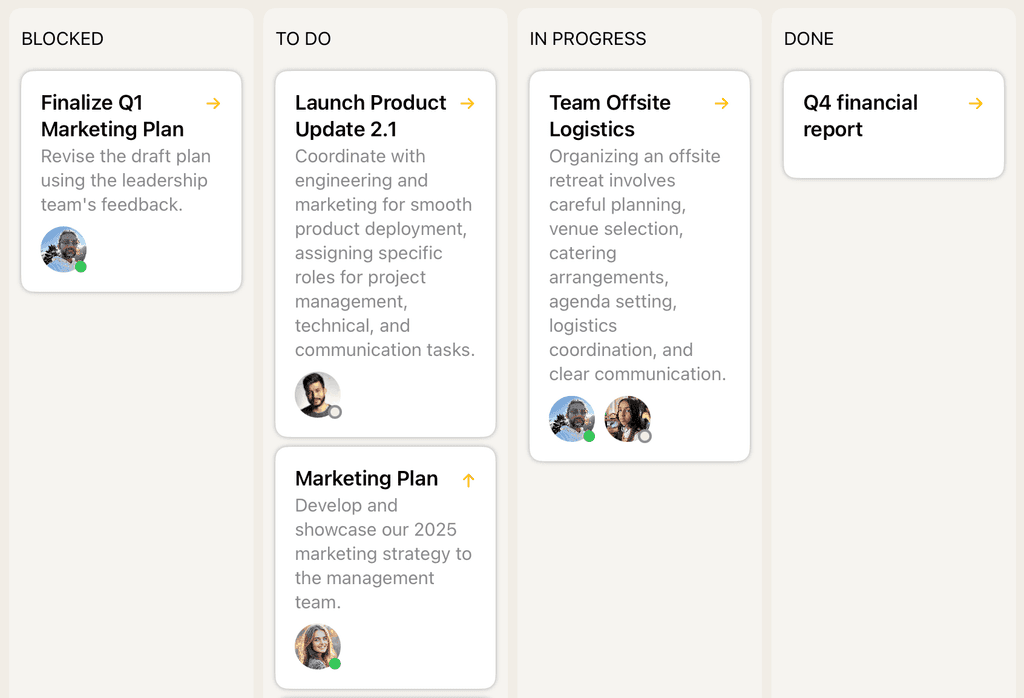Click the second avatar on Team Offsite Logistics
This screenshot has width=1024, height=698.
pyautogui.click(x=627, y=419)
